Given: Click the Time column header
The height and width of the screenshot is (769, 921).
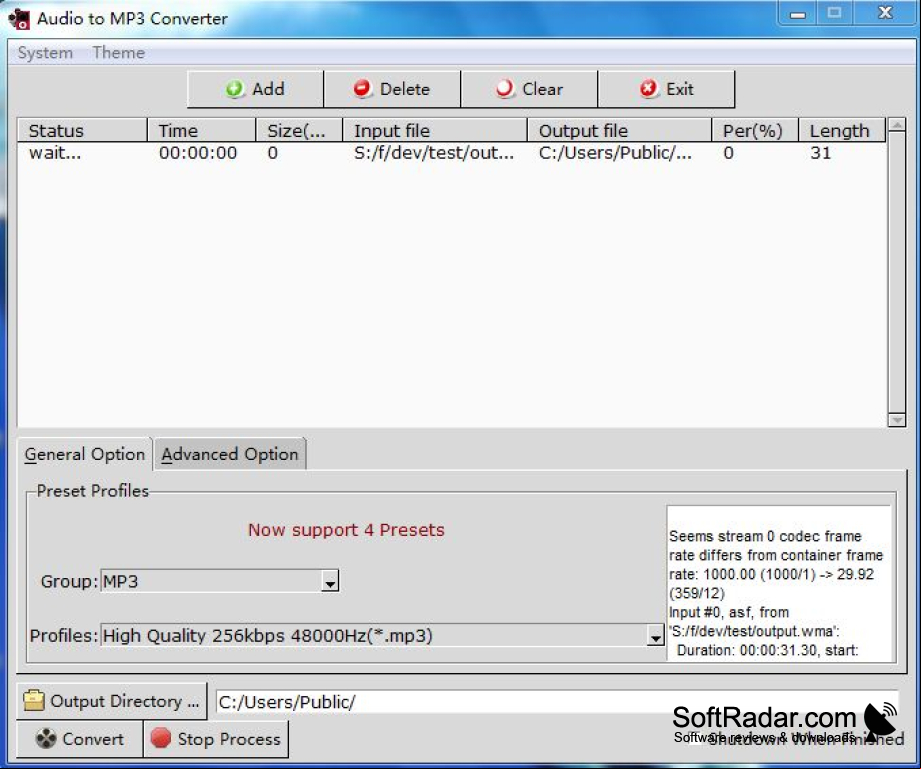Looking at the screenshot, I should coord(201,130).
